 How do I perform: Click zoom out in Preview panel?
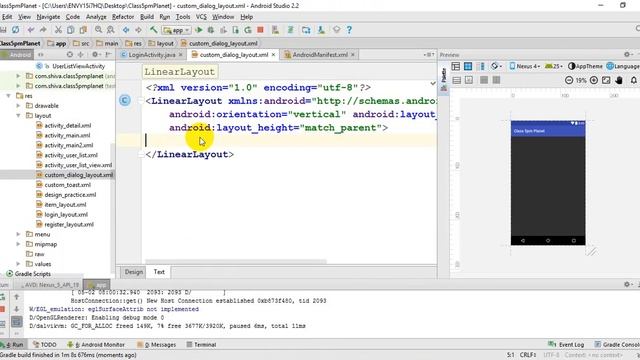click(x=569, y=80)
